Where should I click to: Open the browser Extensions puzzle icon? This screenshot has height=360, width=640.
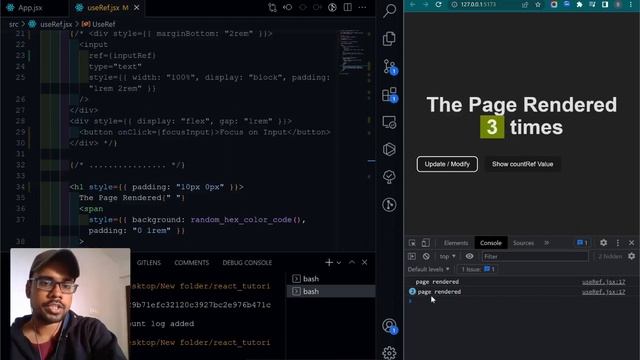(579, 4)
